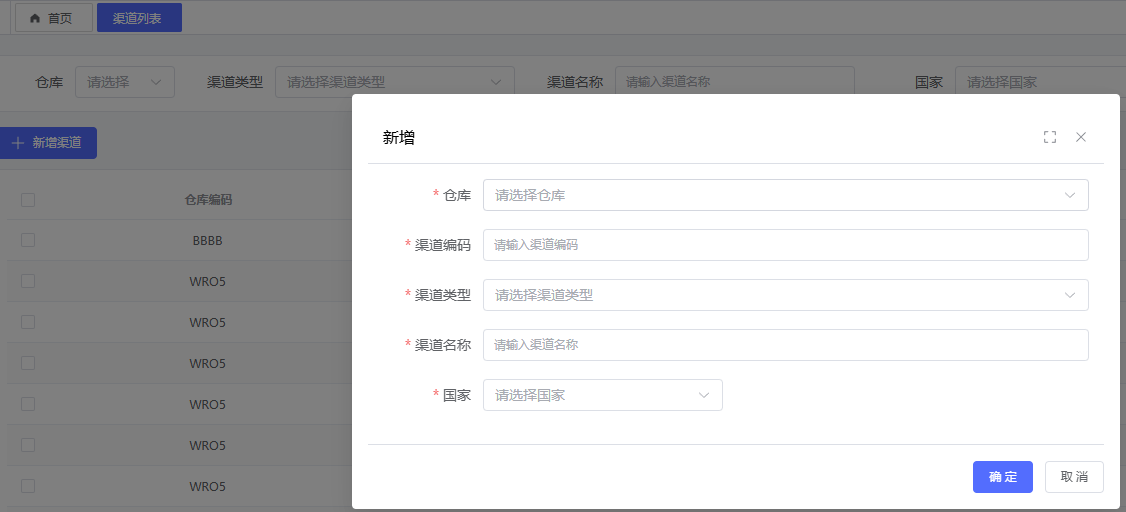The height and width of the screenshot is (512, 1126).
Task: Open the 请选择渠道类型 dropdown in dialog
Action: click(x=770, y=295)
